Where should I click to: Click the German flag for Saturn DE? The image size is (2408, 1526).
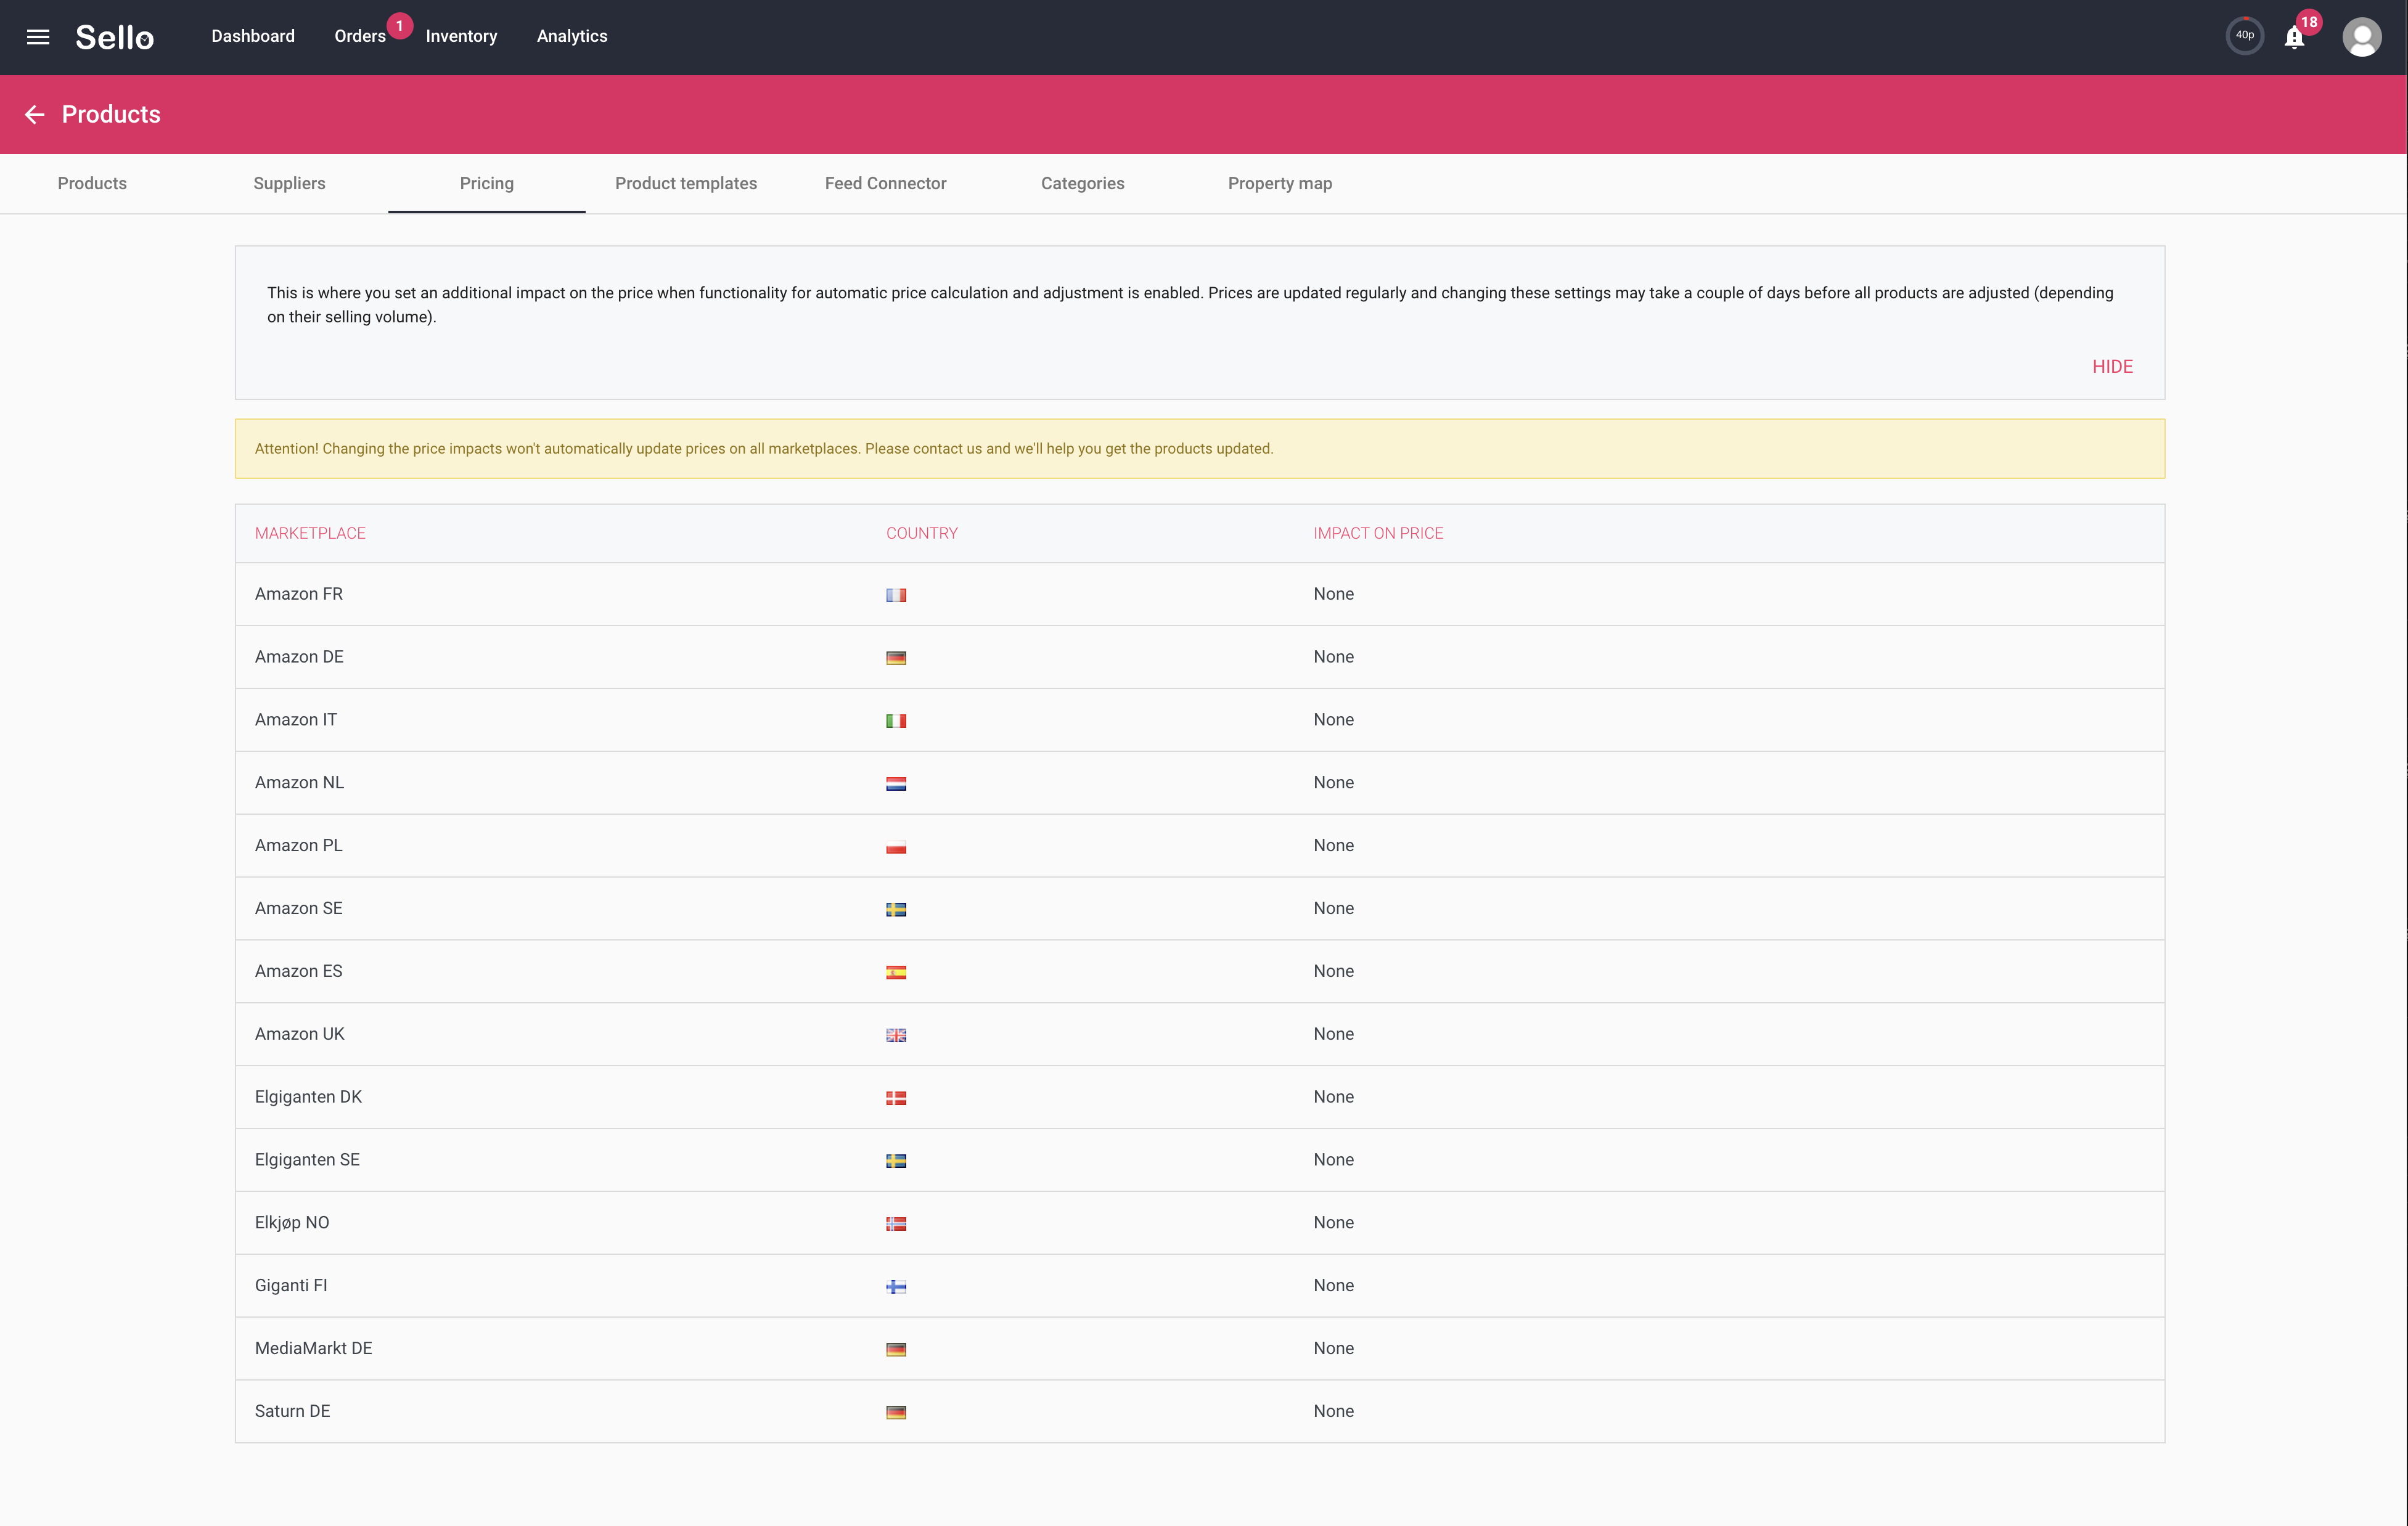coord(896,1412)
